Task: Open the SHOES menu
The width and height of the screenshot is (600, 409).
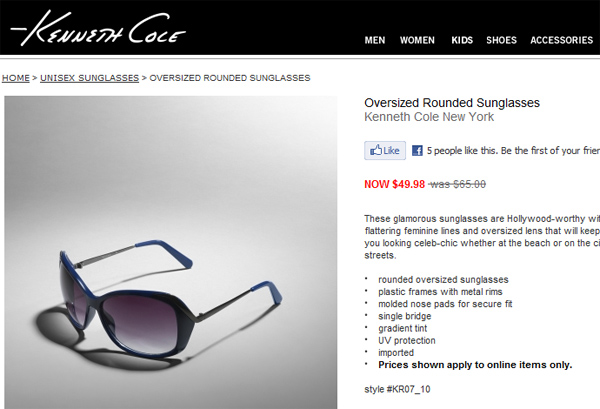Action: 501,40
